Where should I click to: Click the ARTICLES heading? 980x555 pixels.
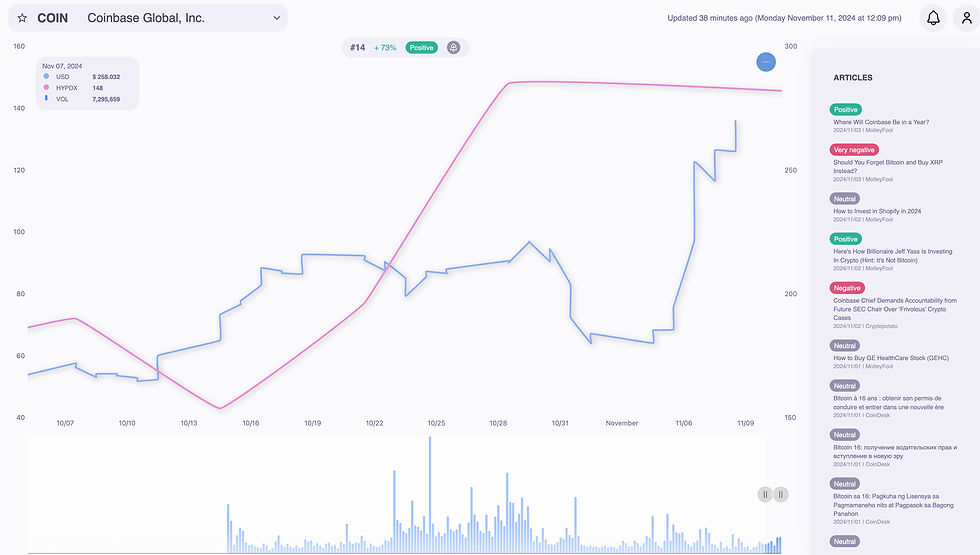pyautogui.click(x=852, y=78)
